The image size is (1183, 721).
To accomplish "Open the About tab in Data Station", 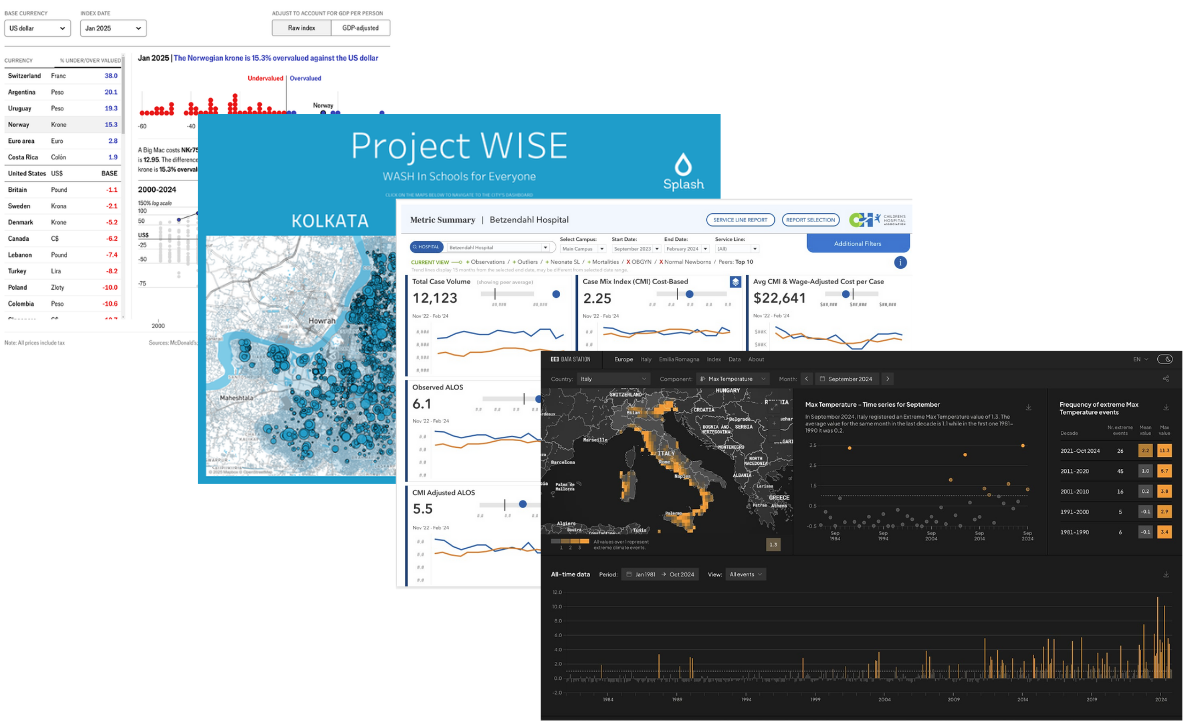I will 756,359.
